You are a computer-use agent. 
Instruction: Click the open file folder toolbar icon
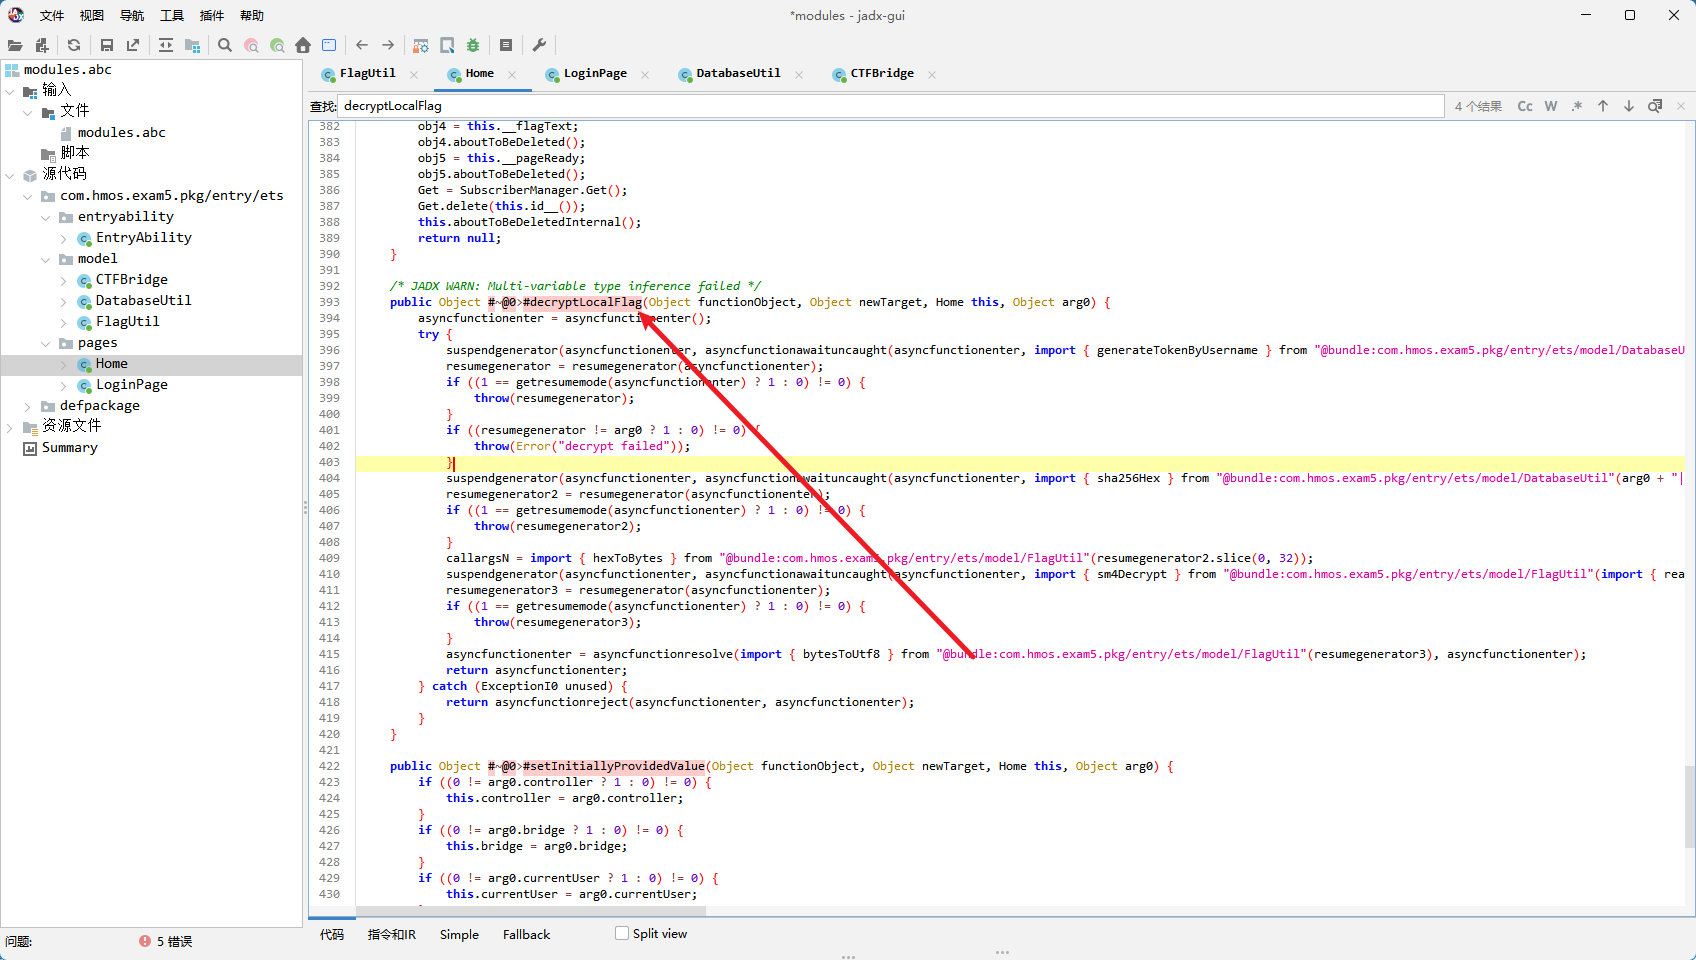[x=15, y=45]
